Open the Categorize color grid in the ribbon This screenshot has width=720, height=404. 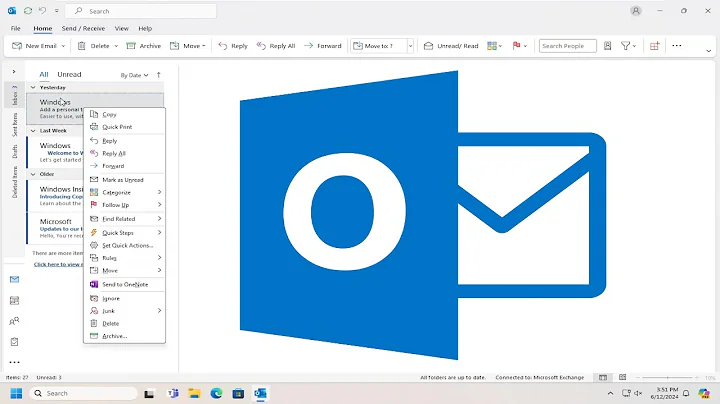(x=492, y=46)
